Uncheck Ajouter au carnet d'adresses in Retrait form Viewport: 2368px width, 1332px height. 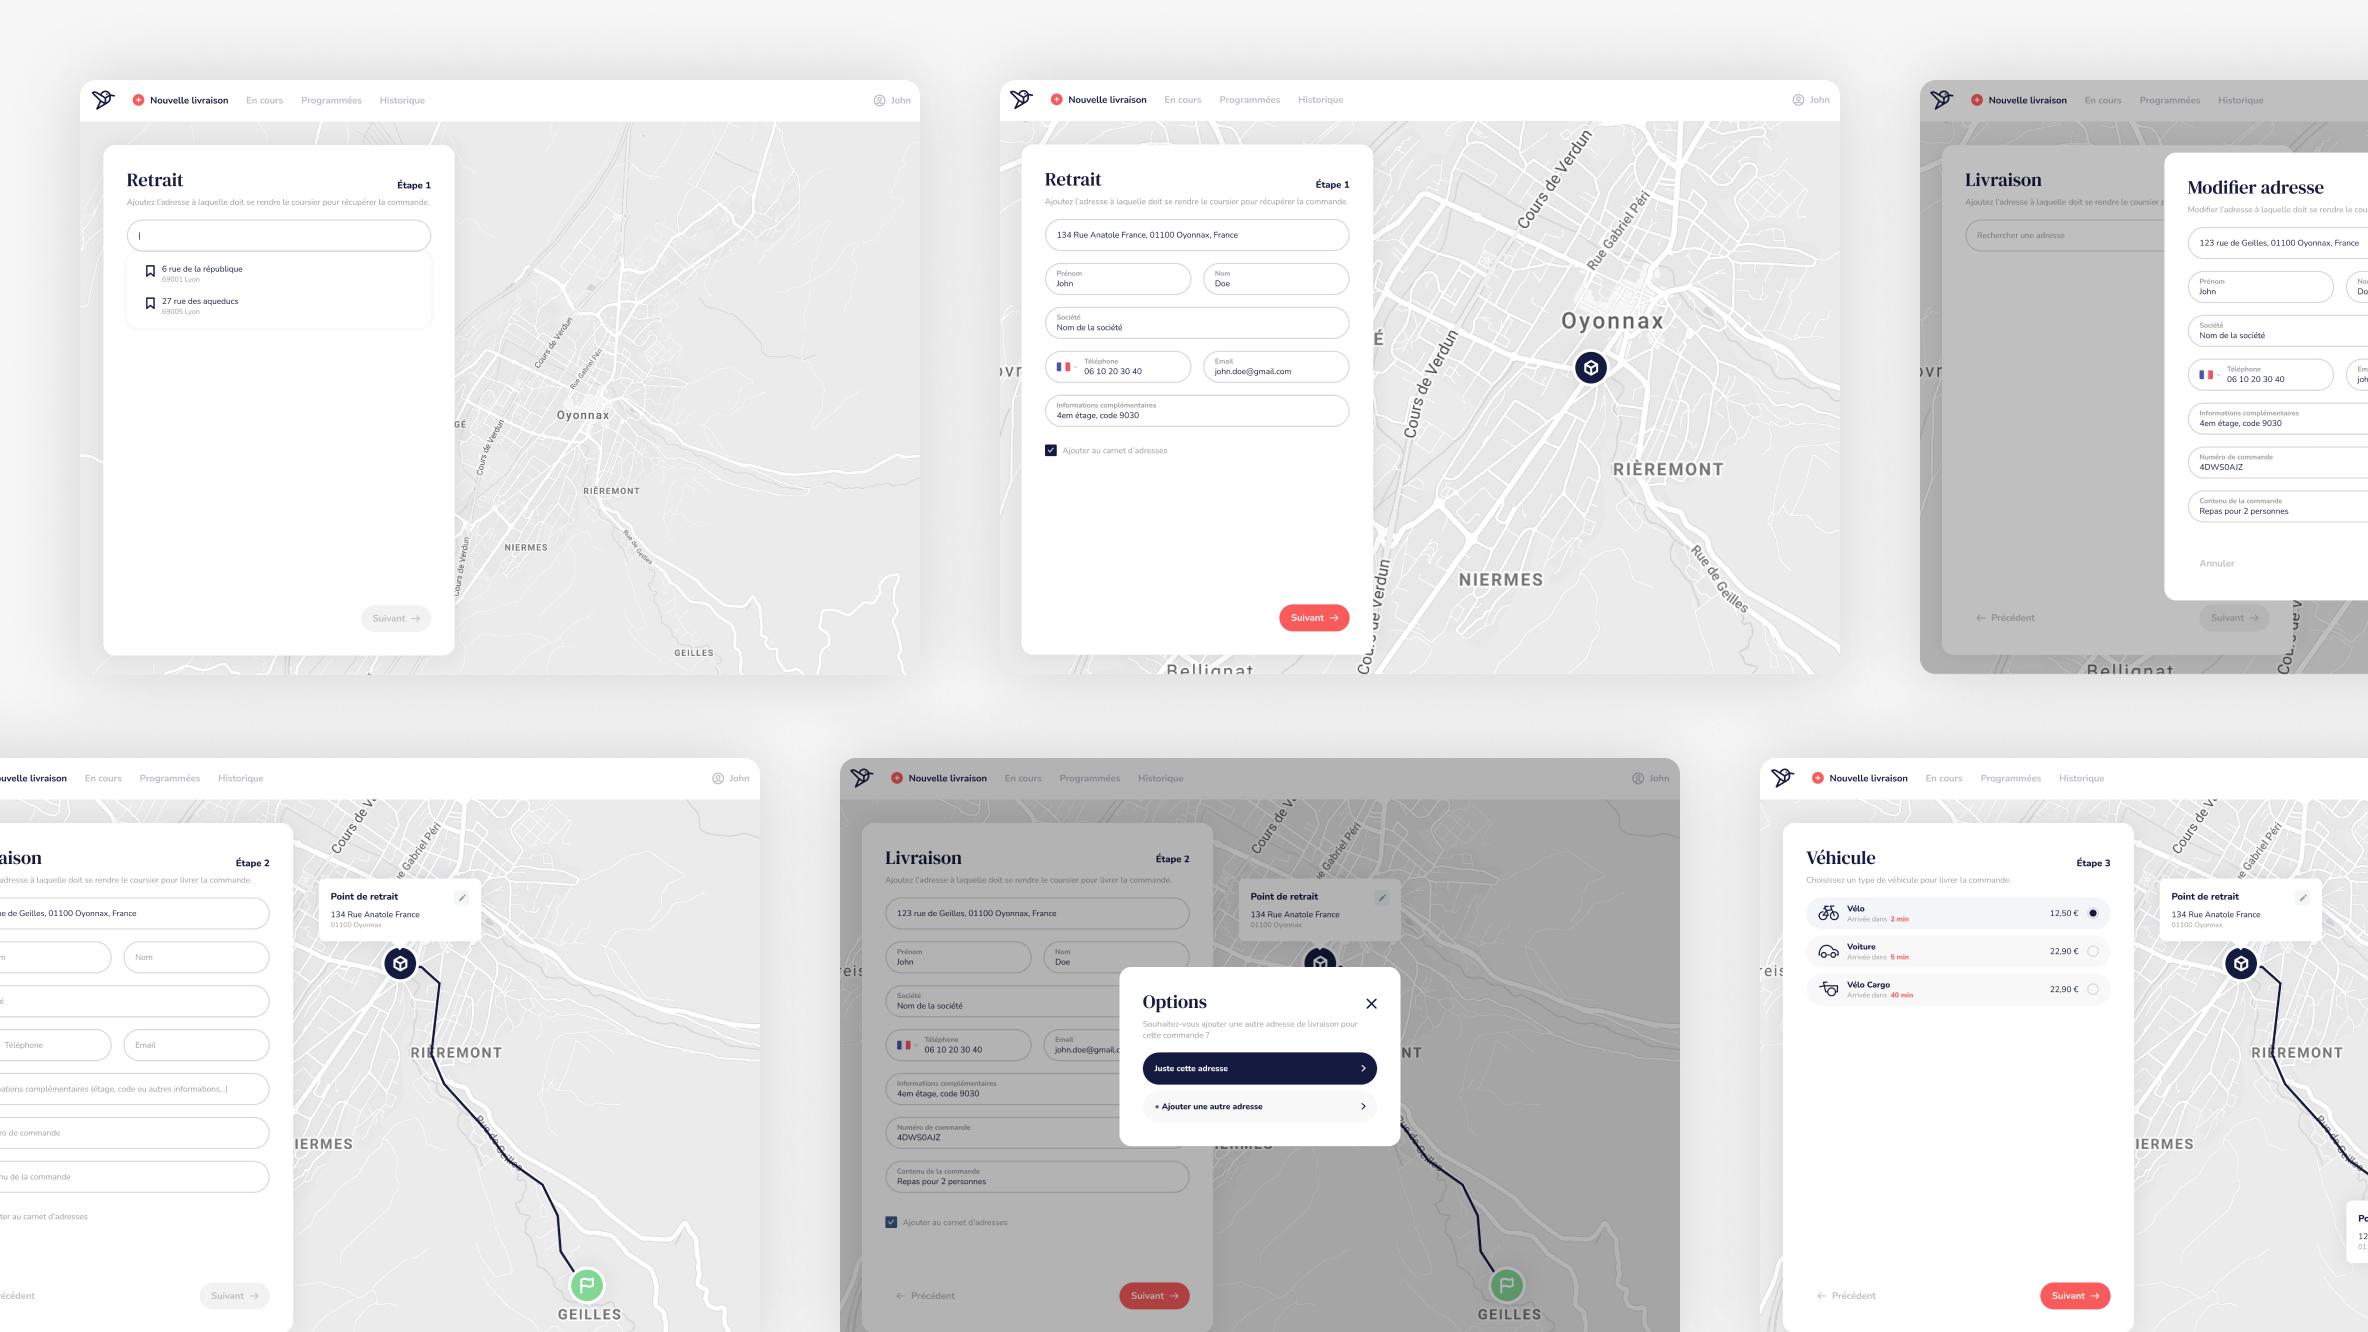1050,450
